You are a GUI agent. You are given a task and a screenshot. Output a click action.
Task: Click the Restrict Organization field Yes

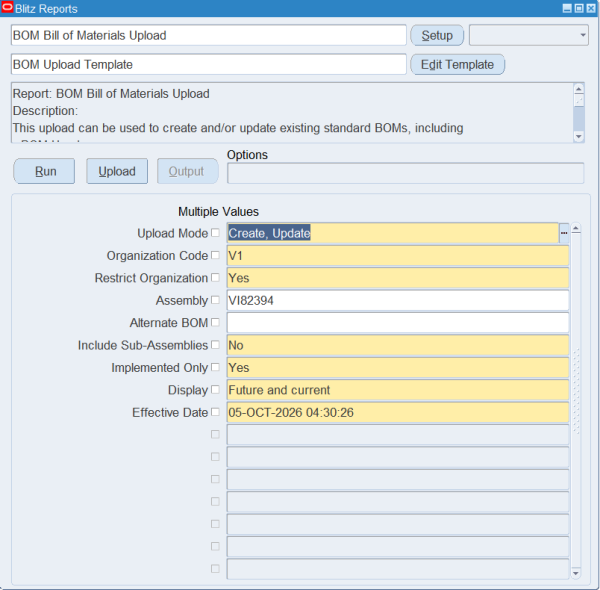tap(398, 278)
